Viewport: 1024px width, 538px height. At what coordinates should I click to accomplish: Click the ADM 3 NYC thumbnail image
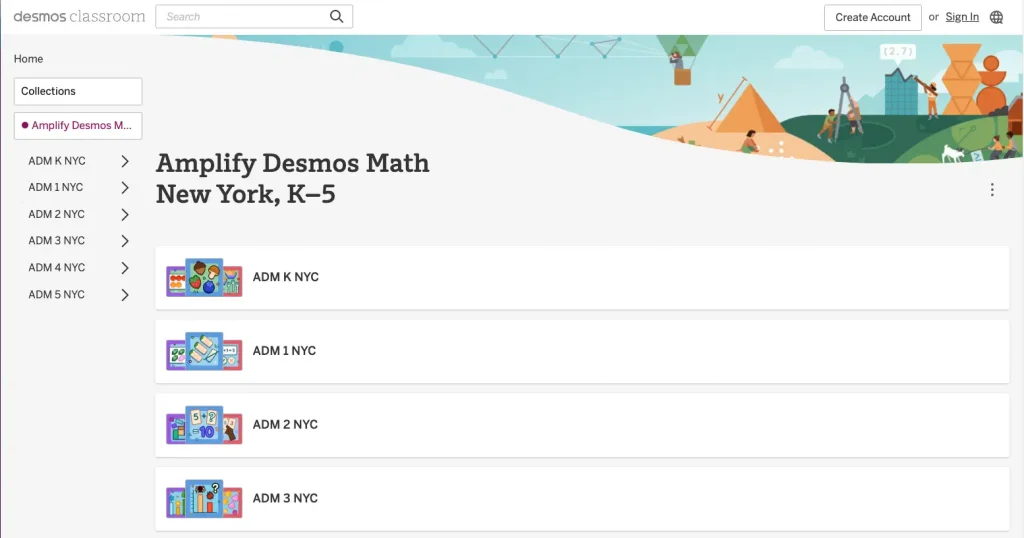pyautogui.click(x=204, y=499)
